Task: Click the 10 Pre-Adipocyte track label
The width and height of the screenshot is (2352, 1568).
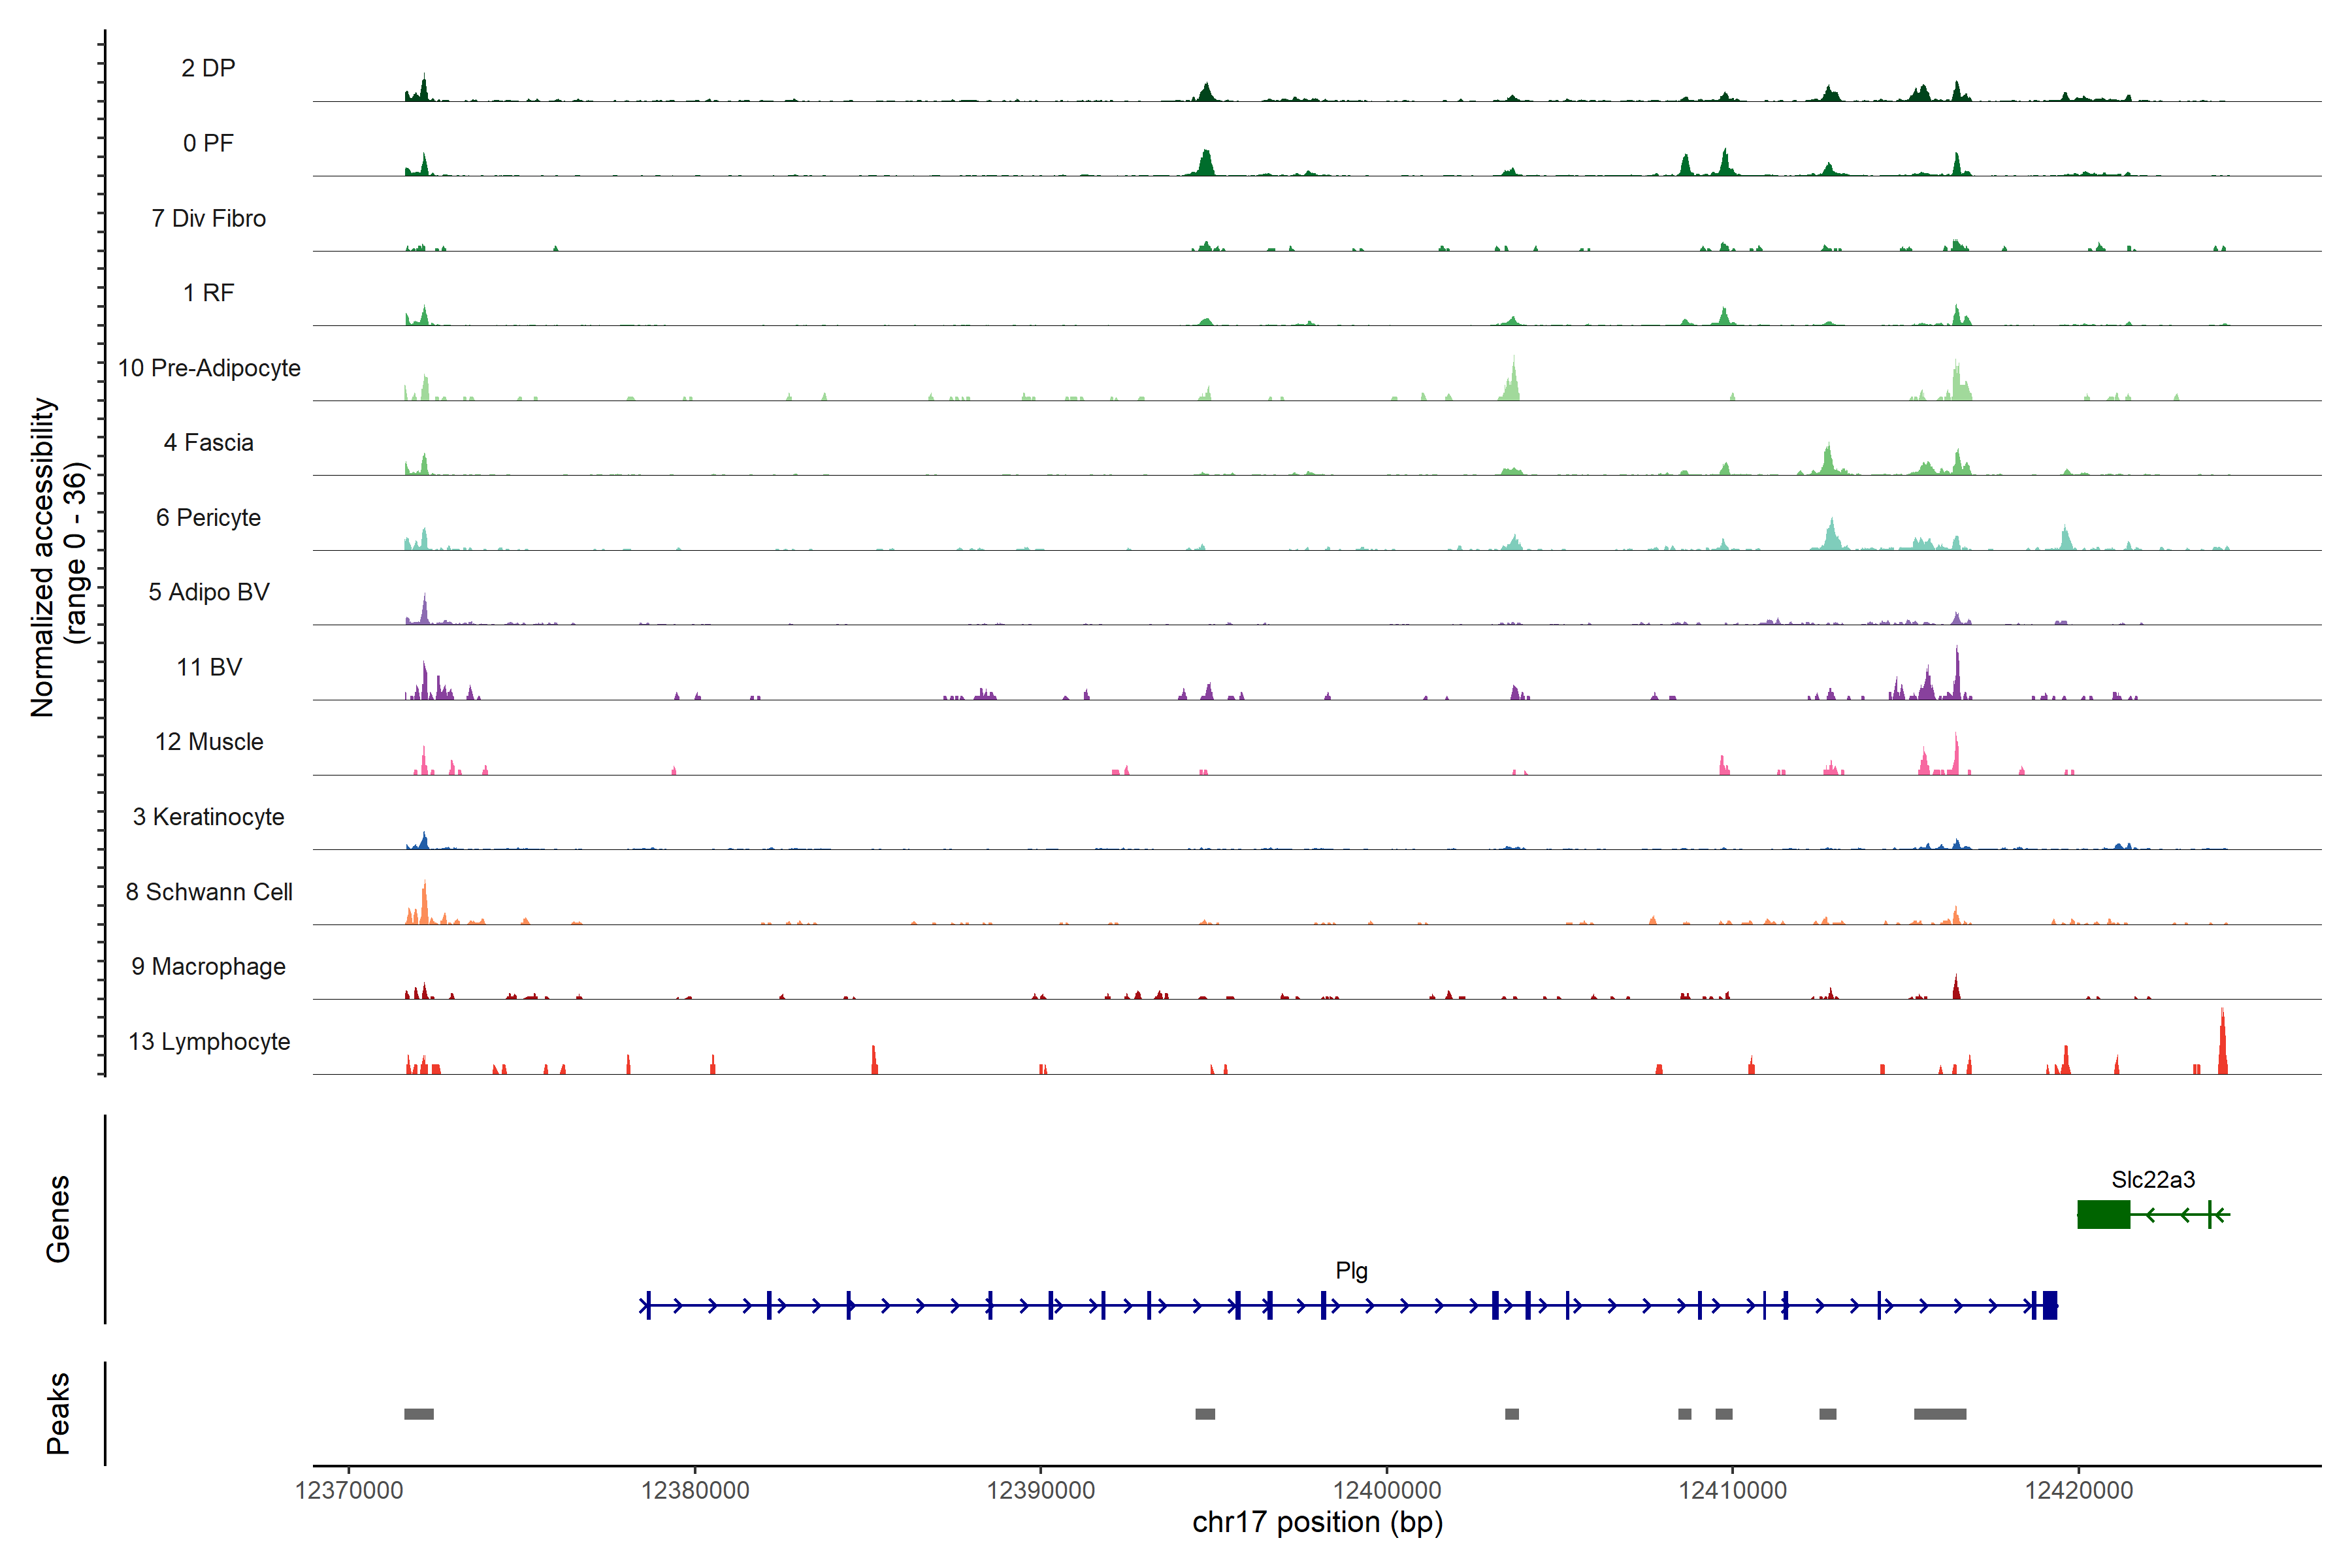Action: click(209, 368)
